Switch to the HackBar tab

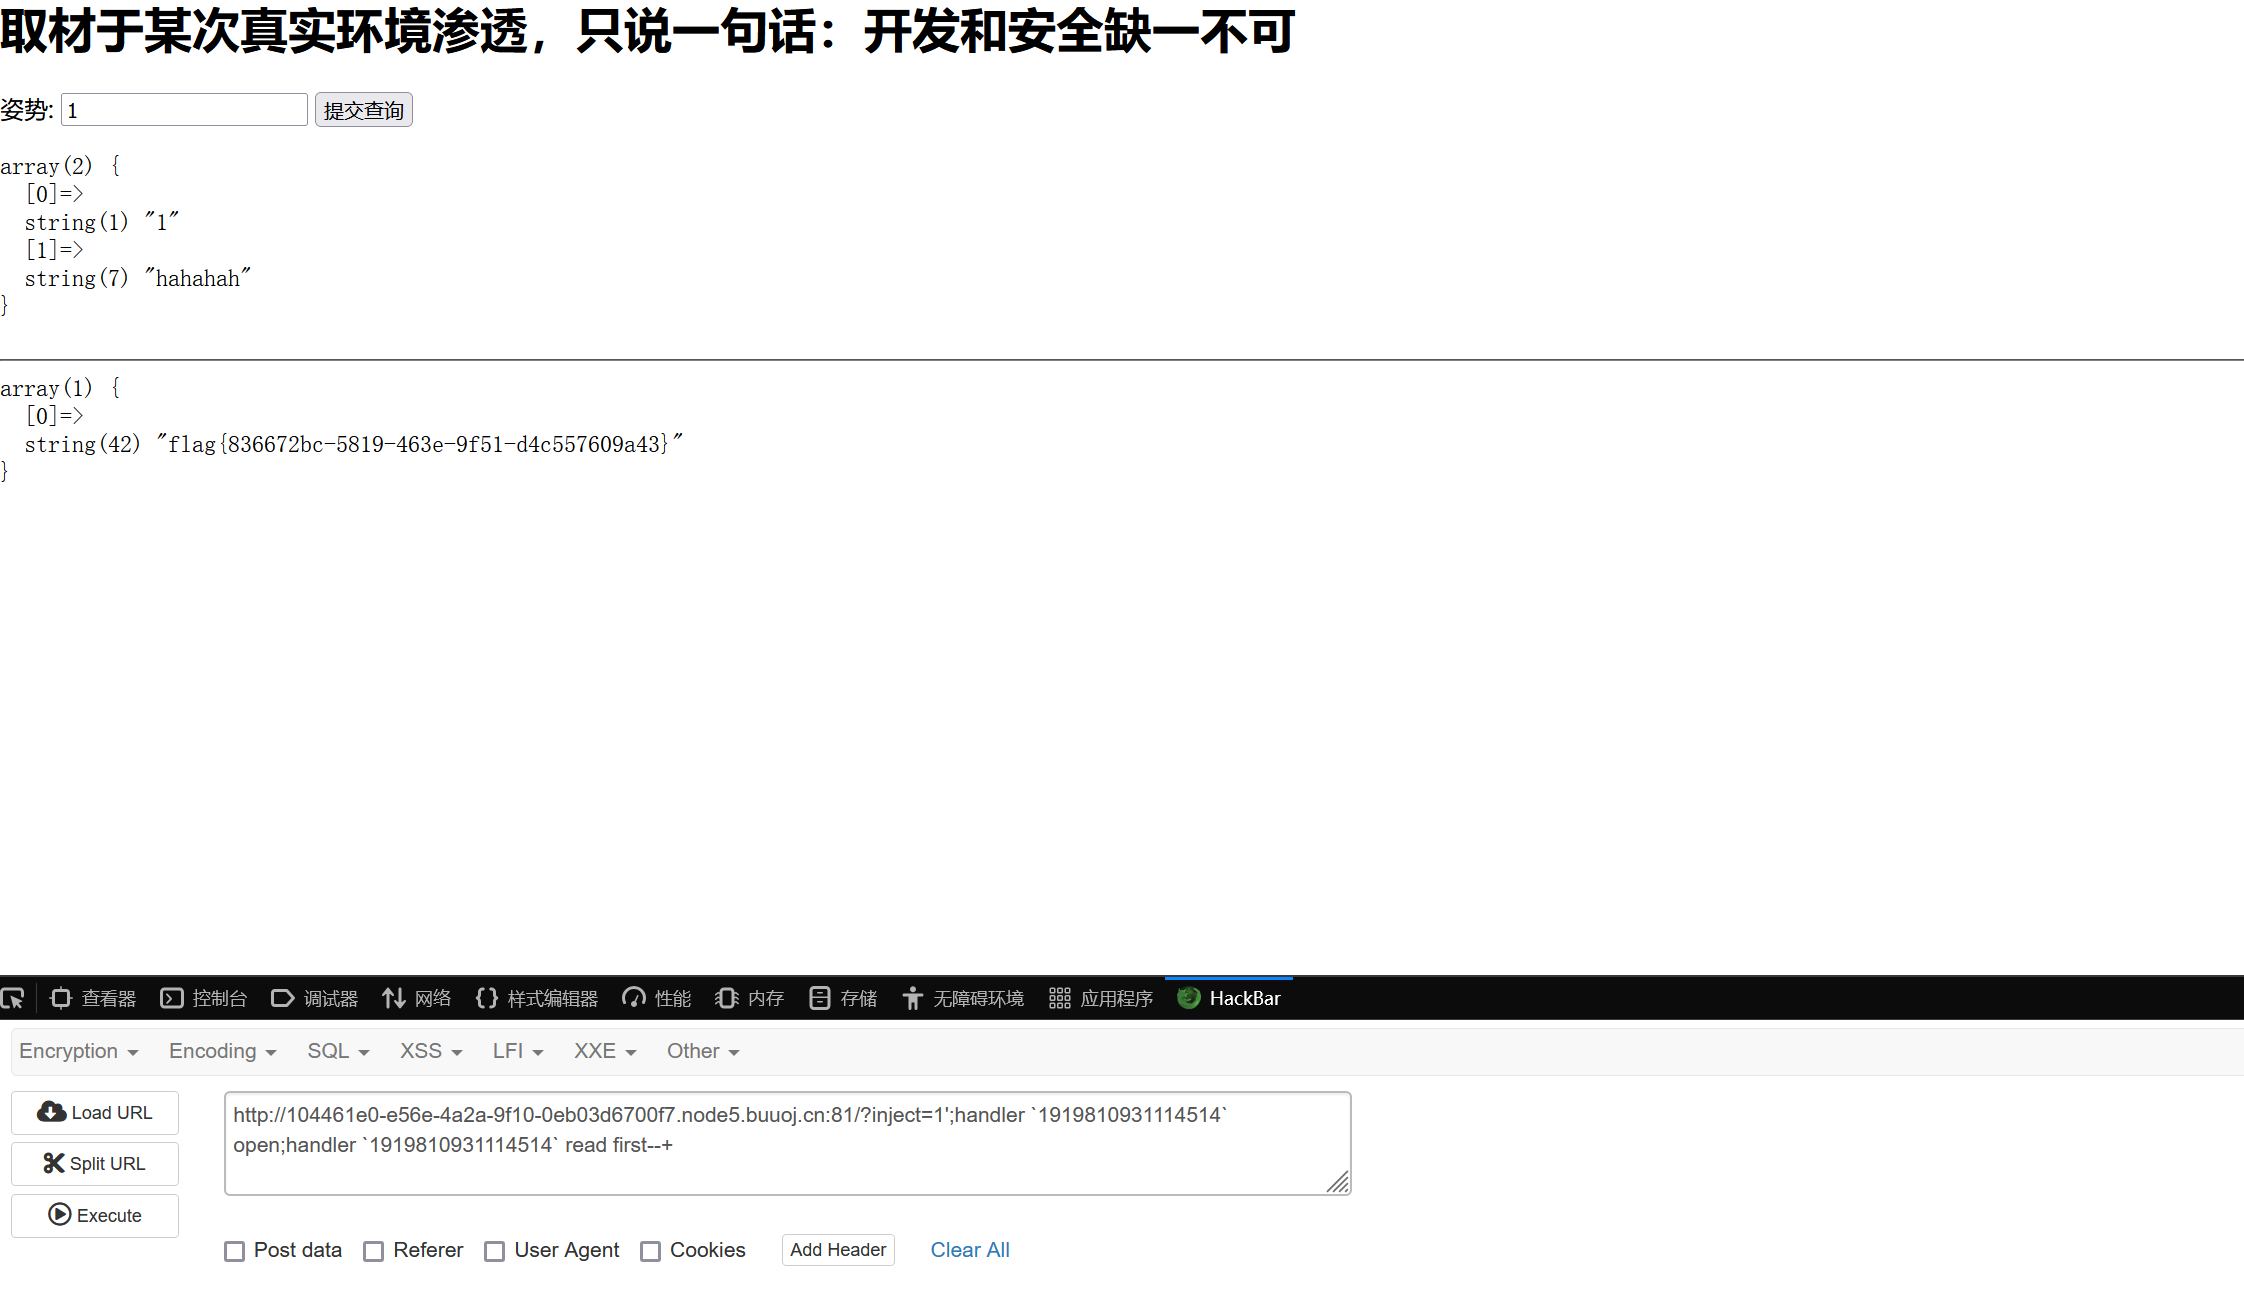[x=1229, y=998]
